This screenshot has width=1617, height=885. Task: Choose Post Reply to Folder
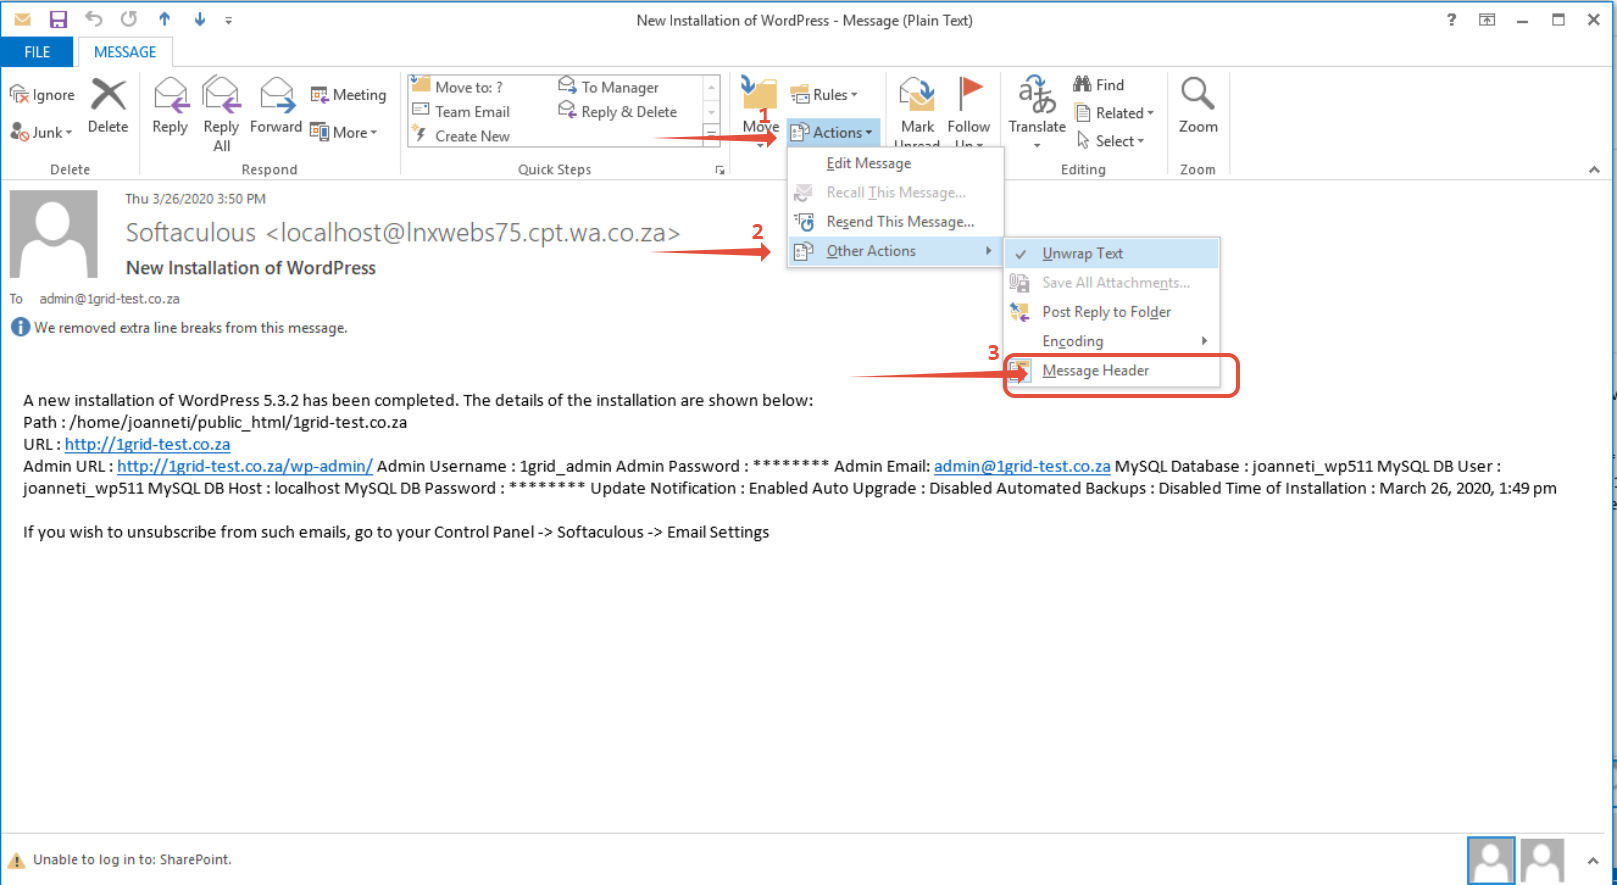(x=1112, y=312)
